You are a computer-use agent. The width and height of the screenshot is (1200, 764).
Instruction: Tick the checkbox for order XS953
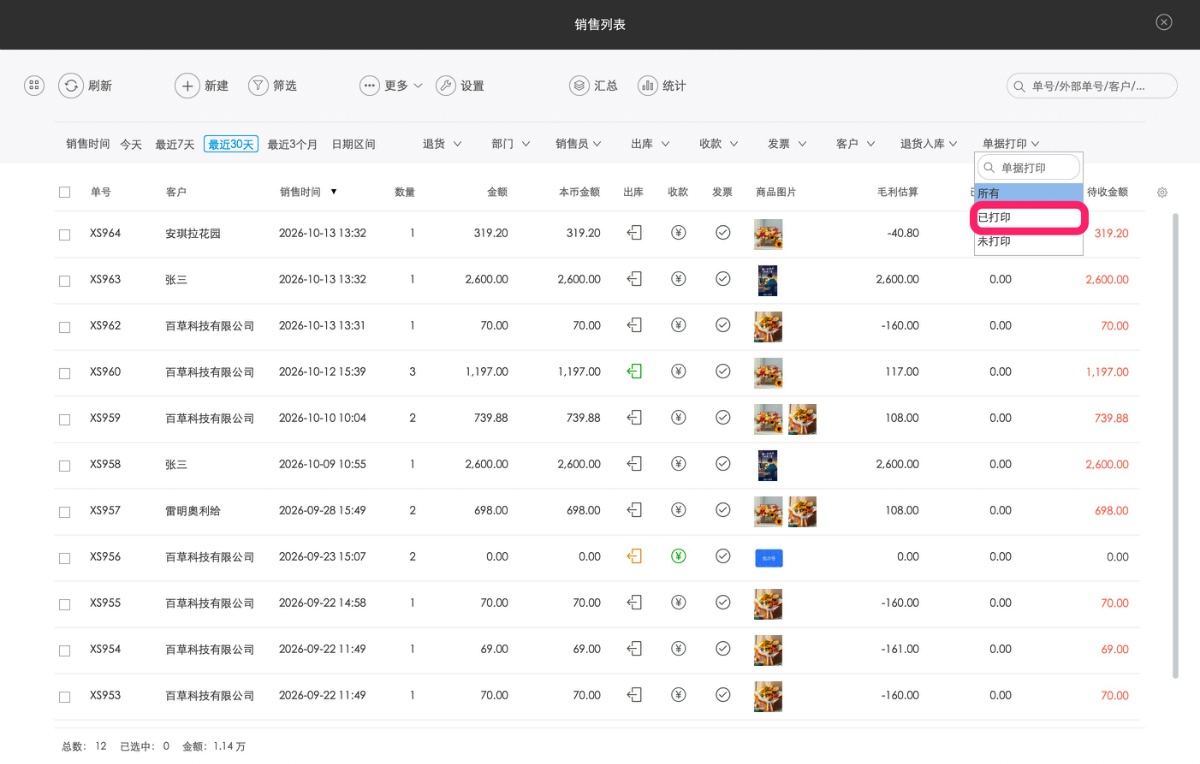pyautogui.click(x=65, y=696)
